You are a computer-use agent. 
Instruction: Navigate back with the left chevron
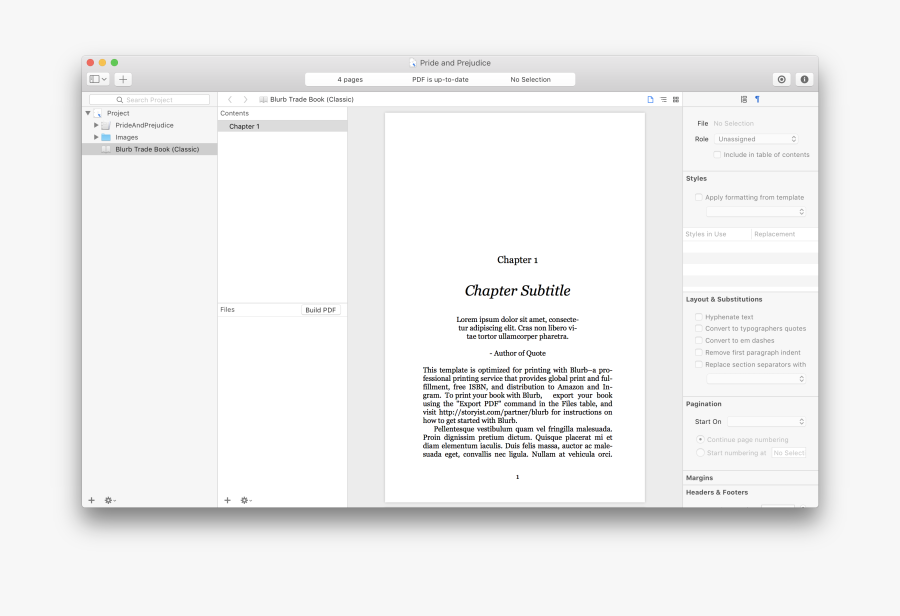click(230, 100)
